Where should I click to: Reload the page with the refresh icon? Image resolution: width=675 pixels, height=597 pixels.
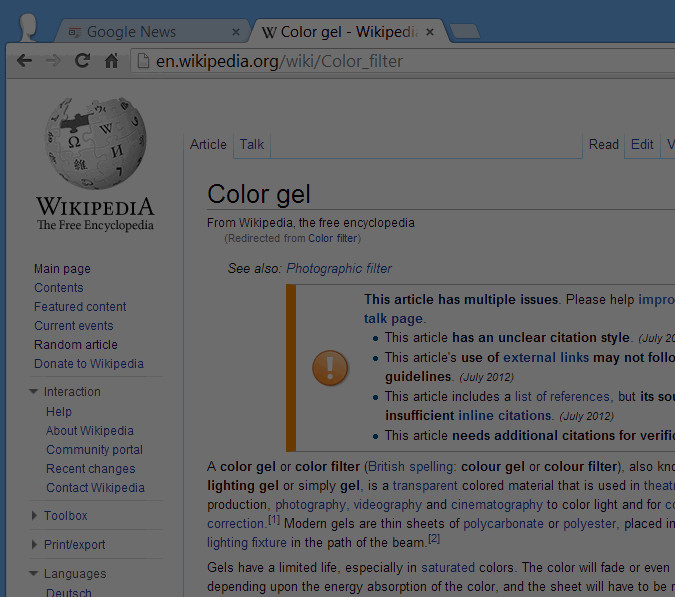[82, 61]
